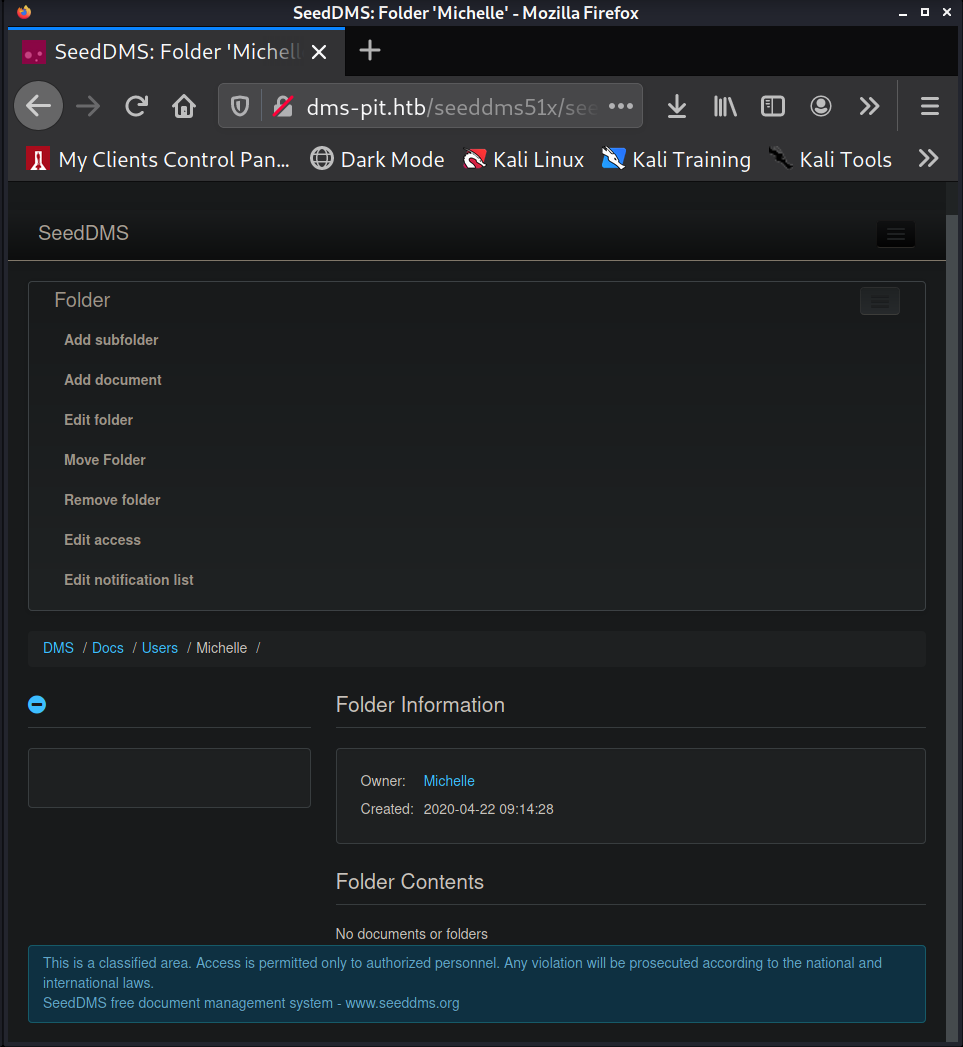Choose Edit folder
This screenshot has width=963, height=1047.
pos(98,420)
